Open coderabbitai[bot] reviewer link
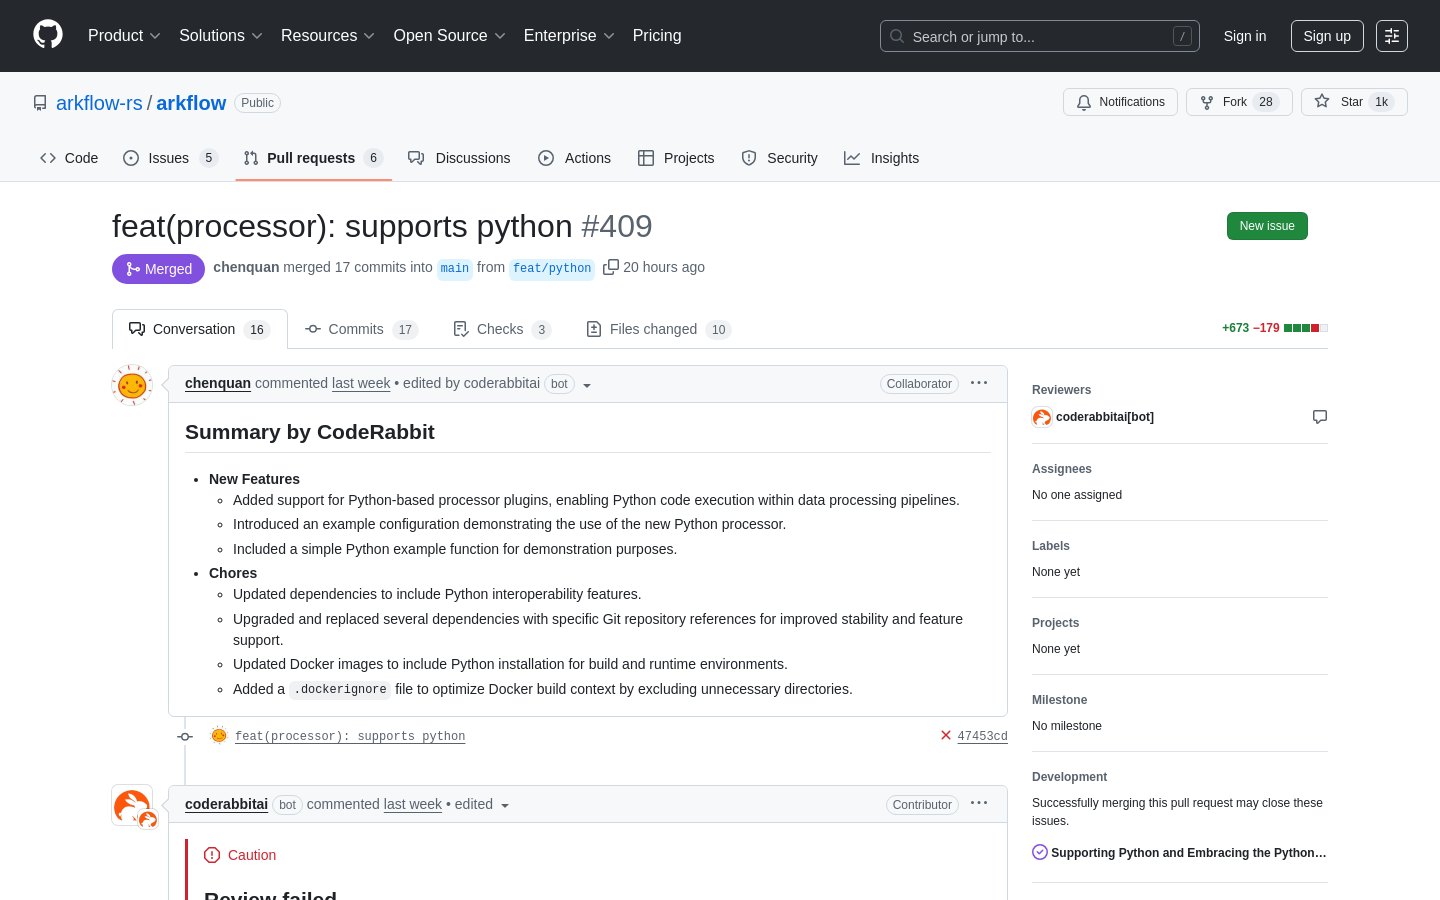 [x=1105, y=417]
